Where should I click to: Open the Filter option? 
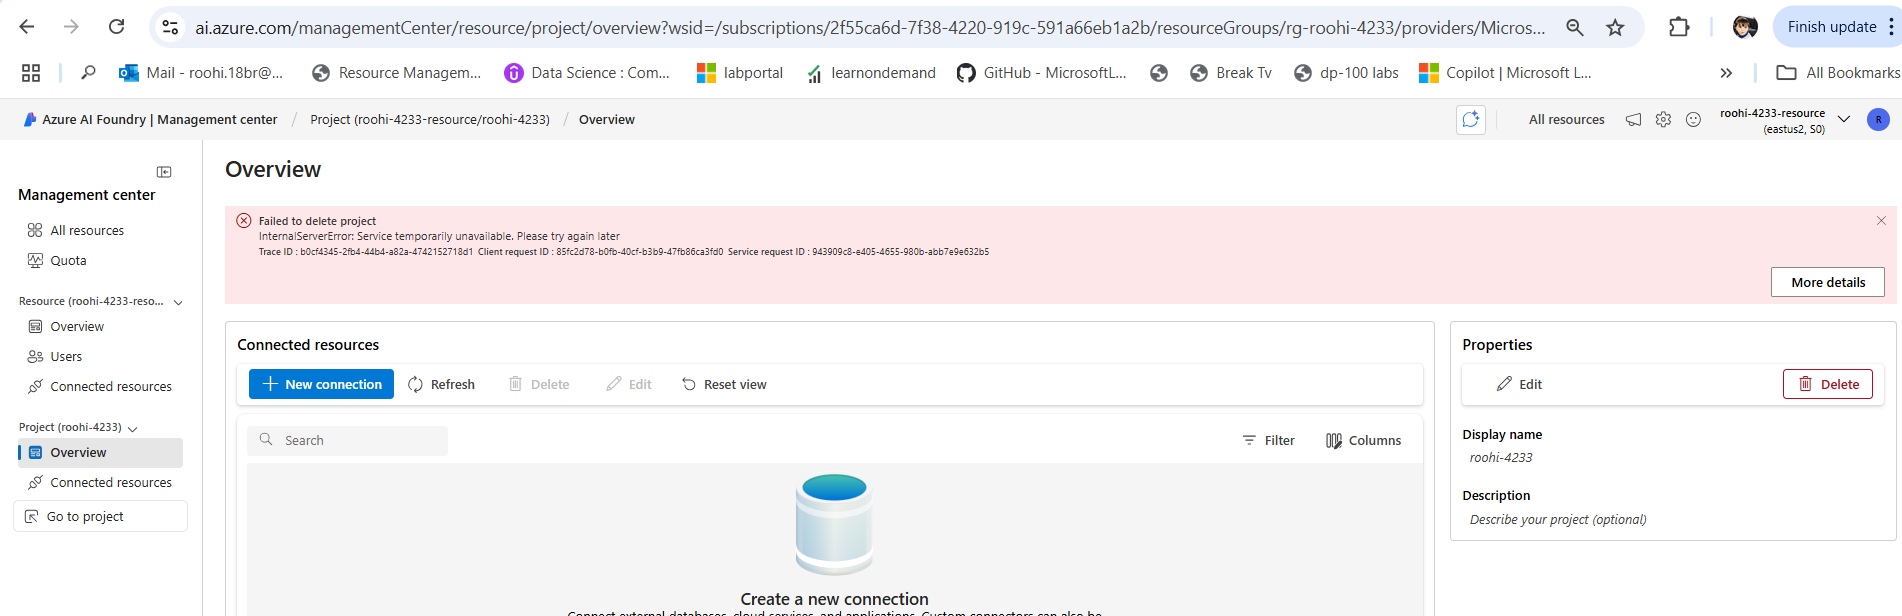coord(1268,440)
